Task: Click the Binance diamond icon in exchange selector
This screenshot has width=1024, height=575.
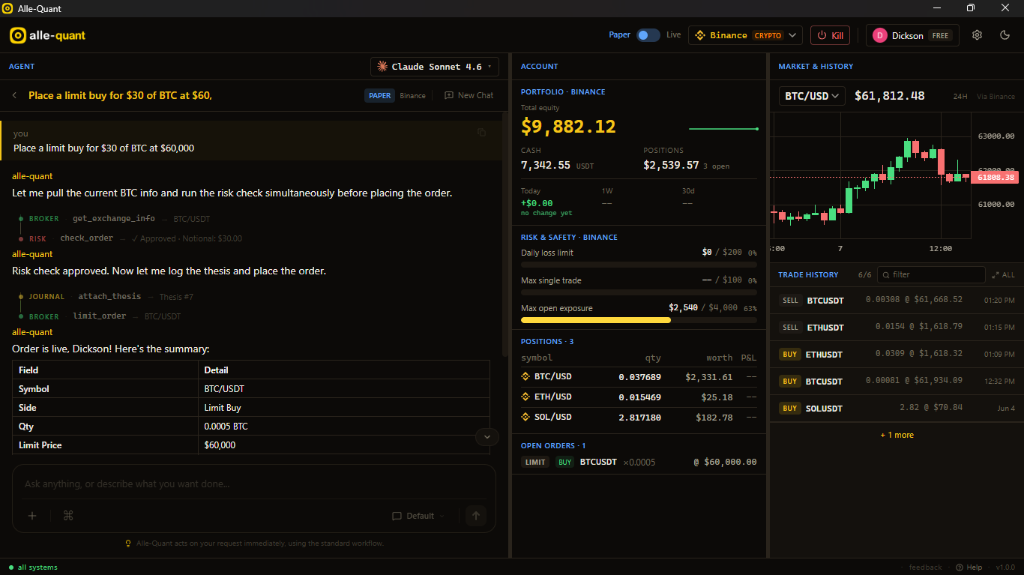Action: click(x=700, y=35)
